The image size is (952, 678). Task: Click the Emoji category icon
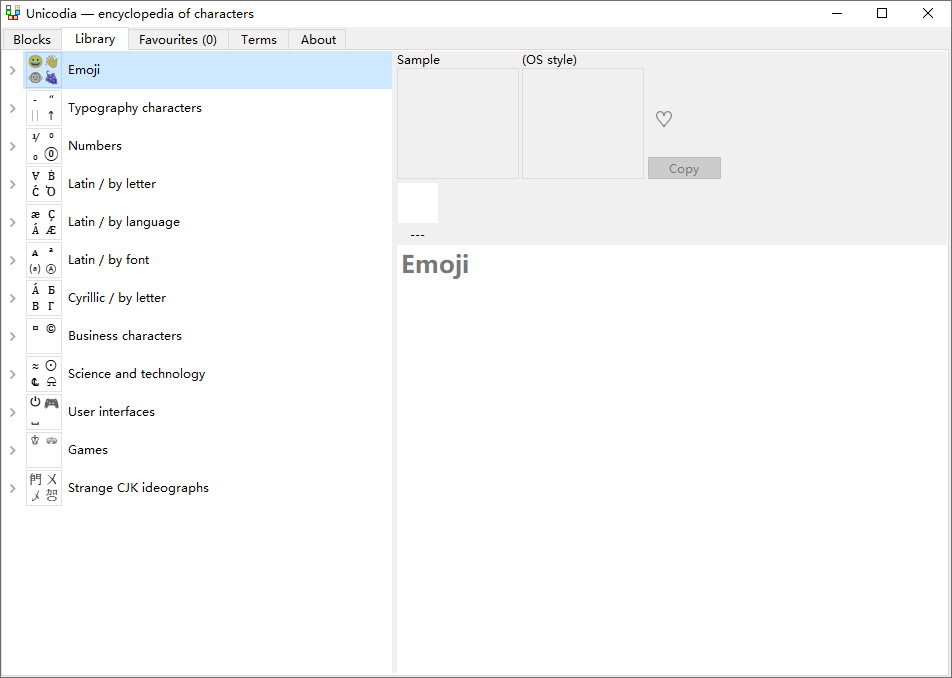43,70
